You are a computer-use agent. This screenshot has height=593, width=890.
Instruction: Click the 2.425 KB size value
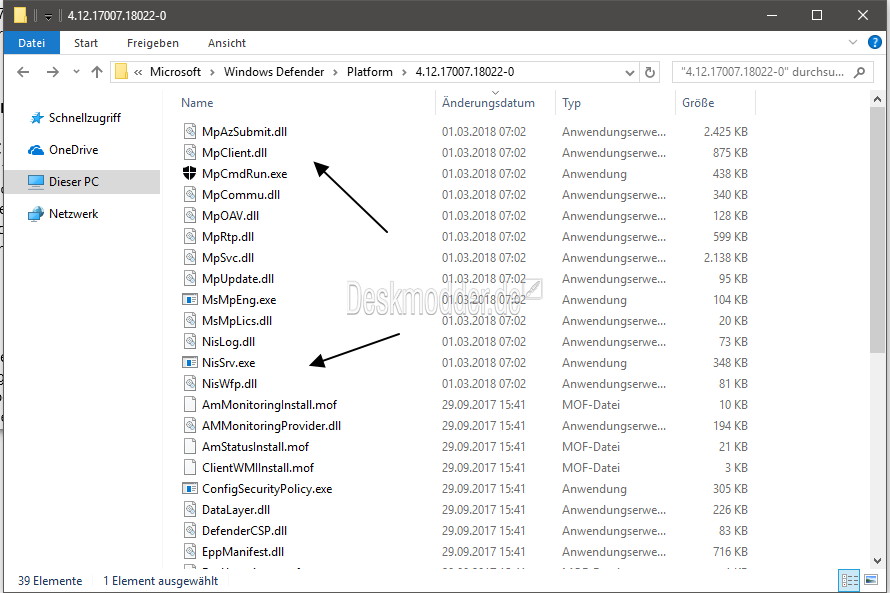725,132
